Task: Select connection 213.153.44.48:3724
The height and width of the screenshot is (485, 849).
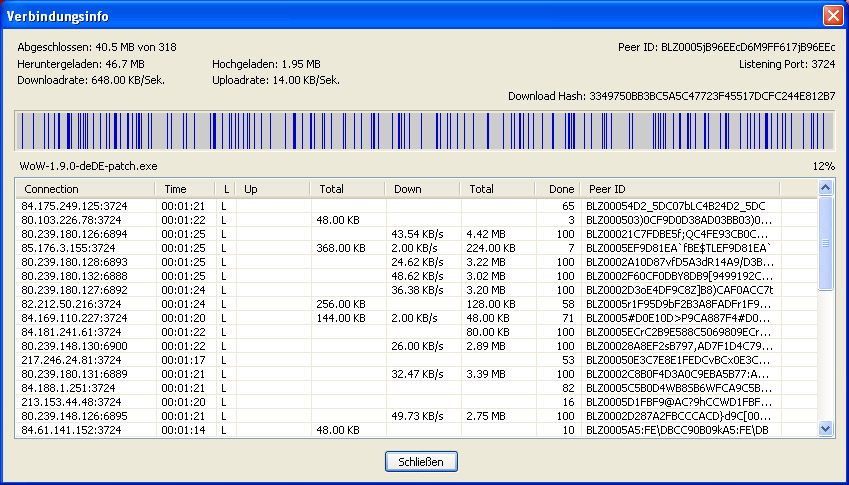Action: point(416,402)
